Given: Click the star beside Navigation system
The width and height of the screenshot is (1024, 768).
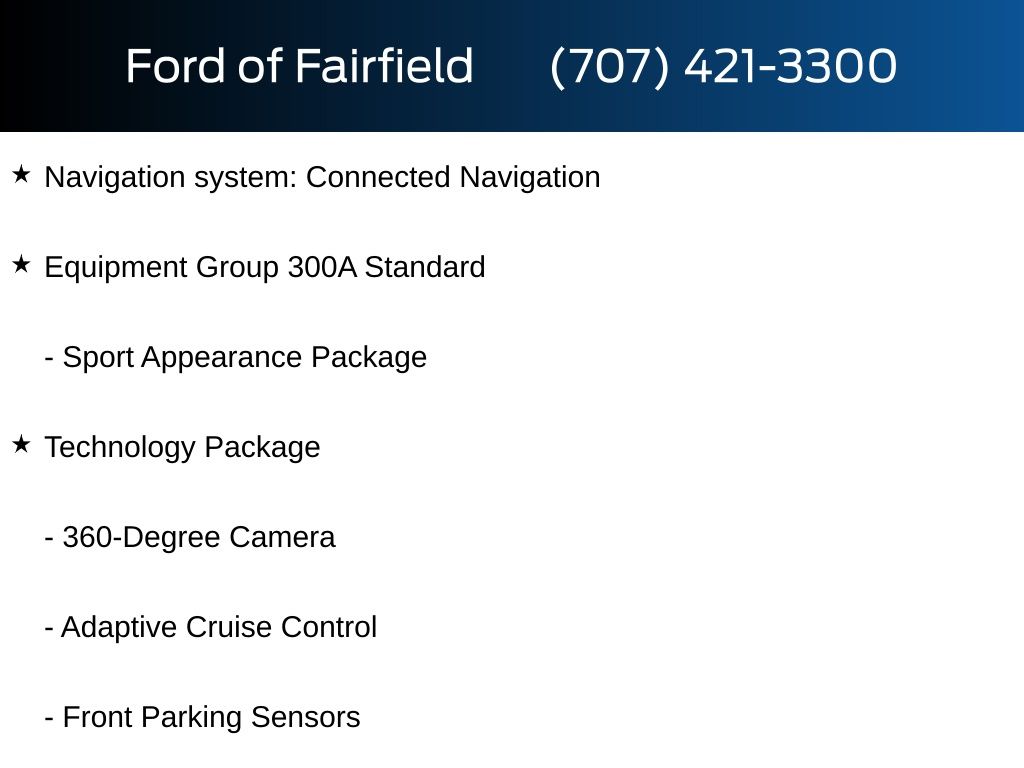Looking at the screenshot, I should [21, 175].
